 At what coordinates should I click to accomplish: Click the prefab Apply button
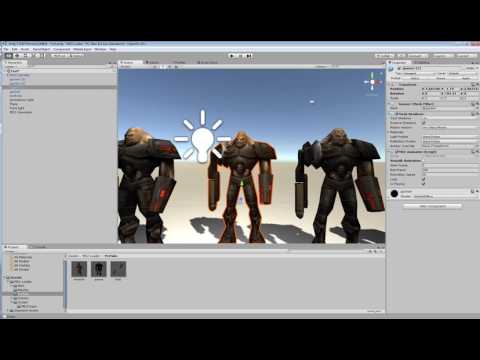coord(466,78)
